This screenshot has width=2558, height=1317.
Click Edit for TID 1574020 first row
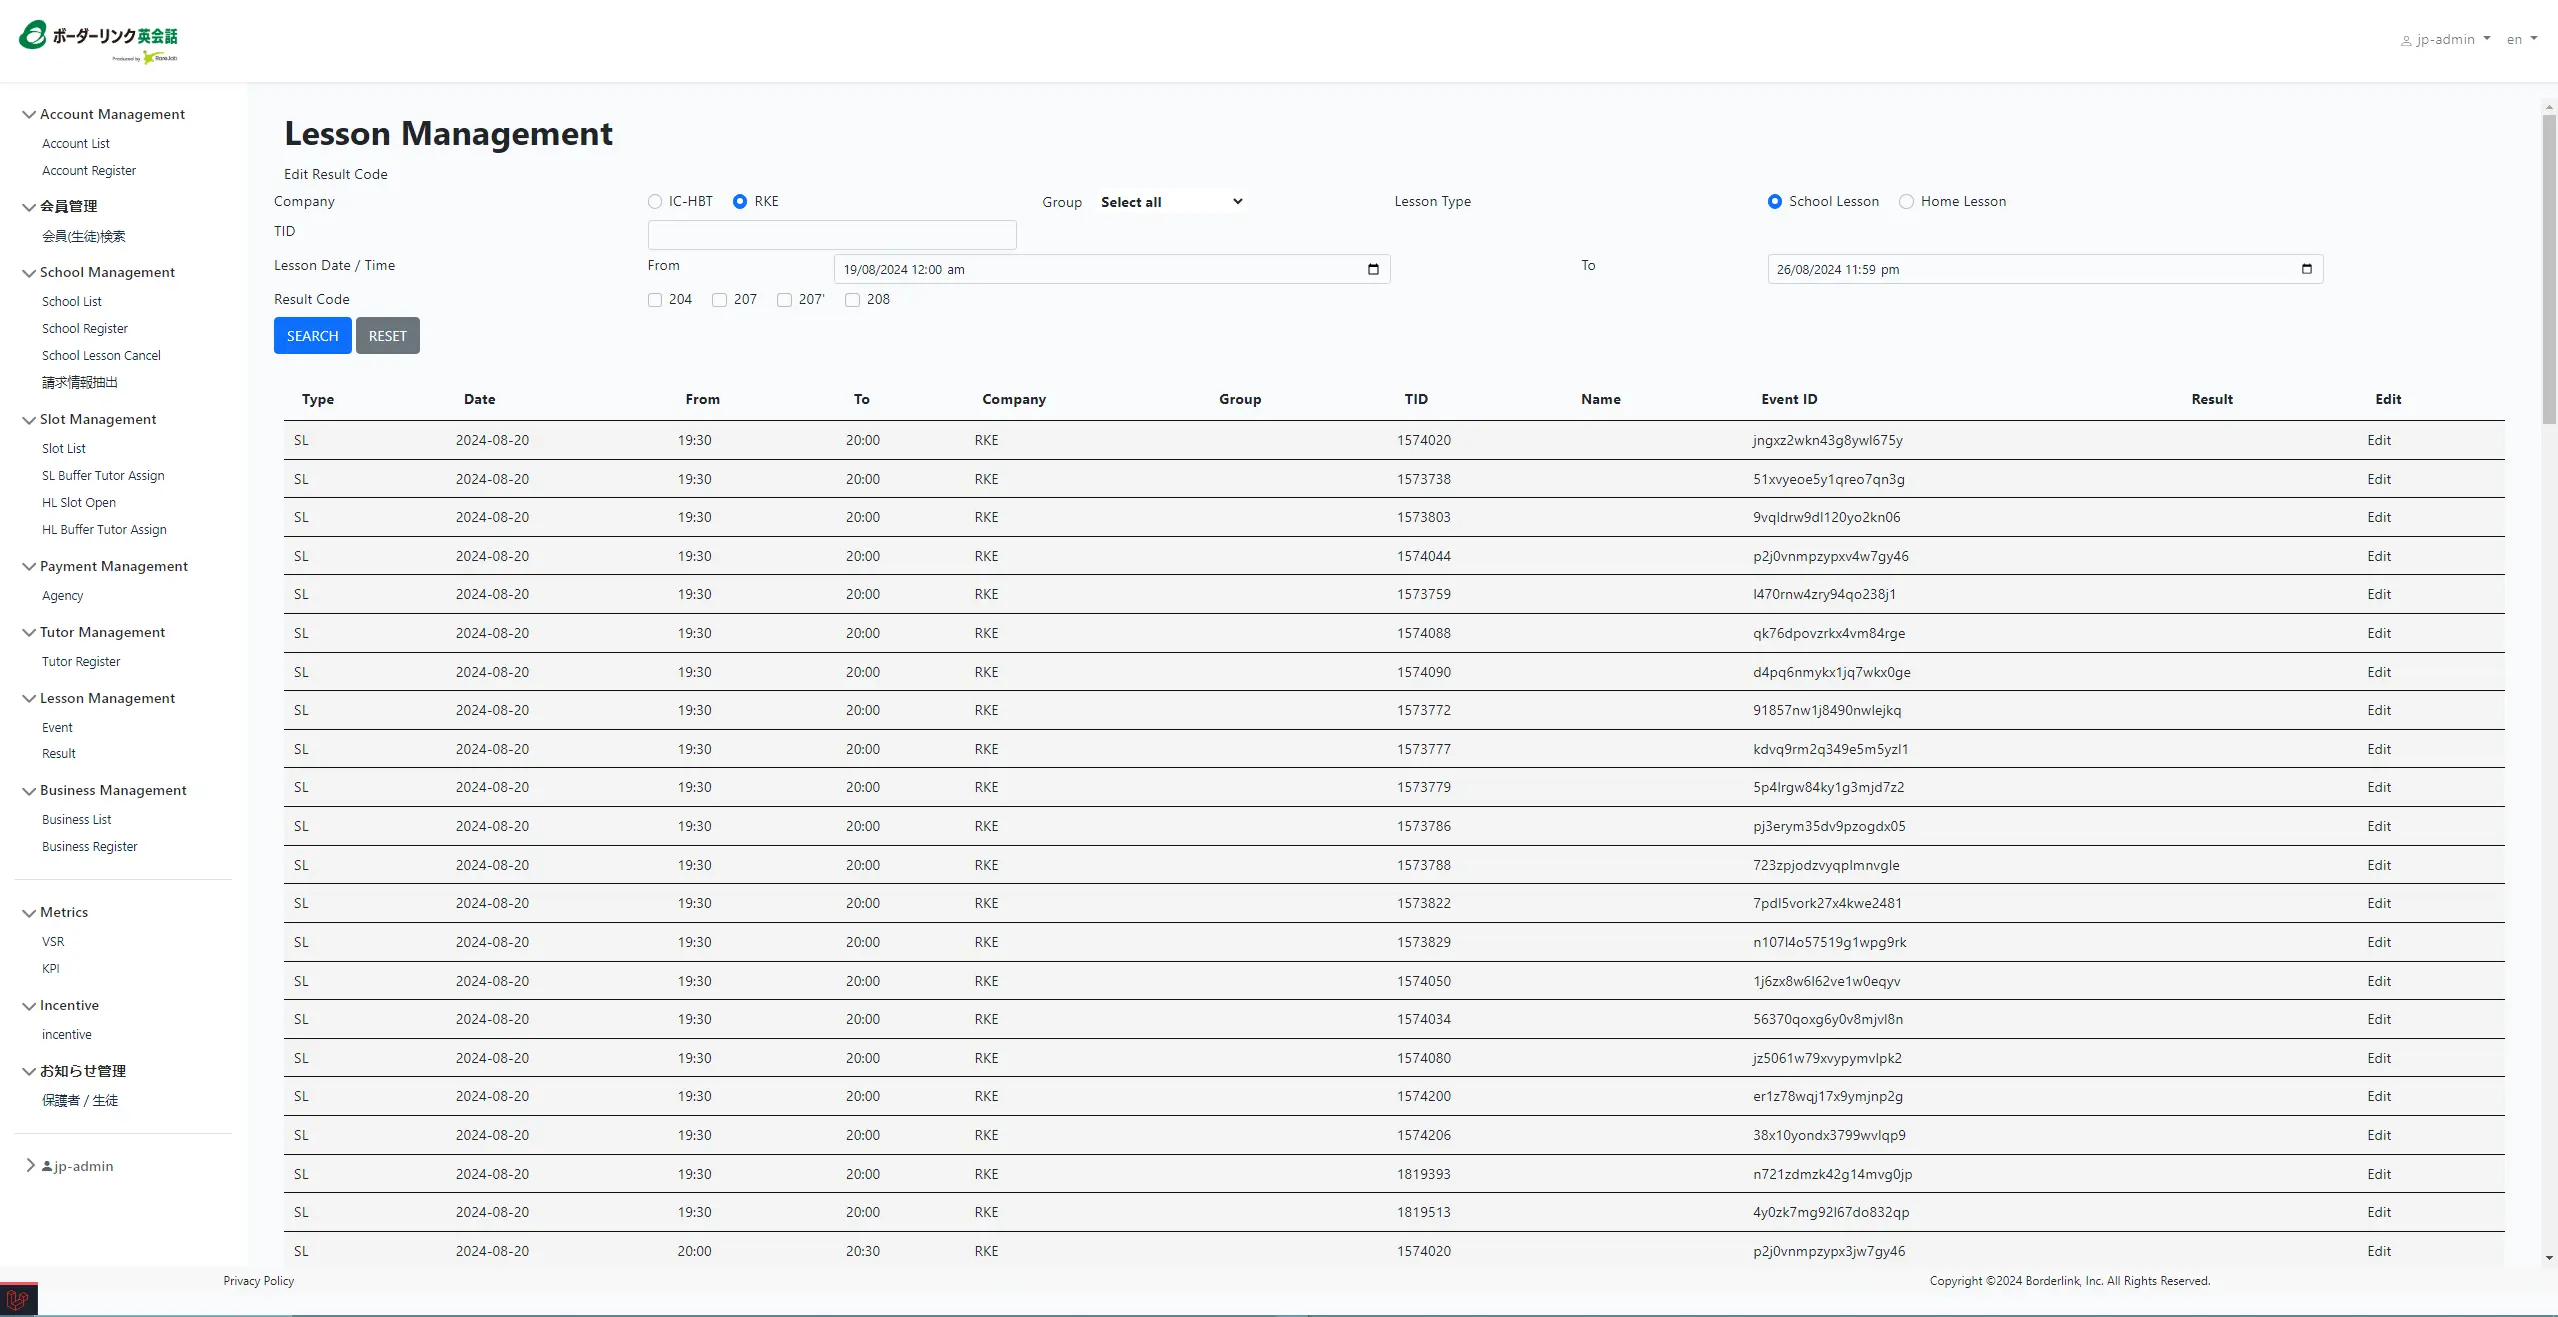[2378, 441]
